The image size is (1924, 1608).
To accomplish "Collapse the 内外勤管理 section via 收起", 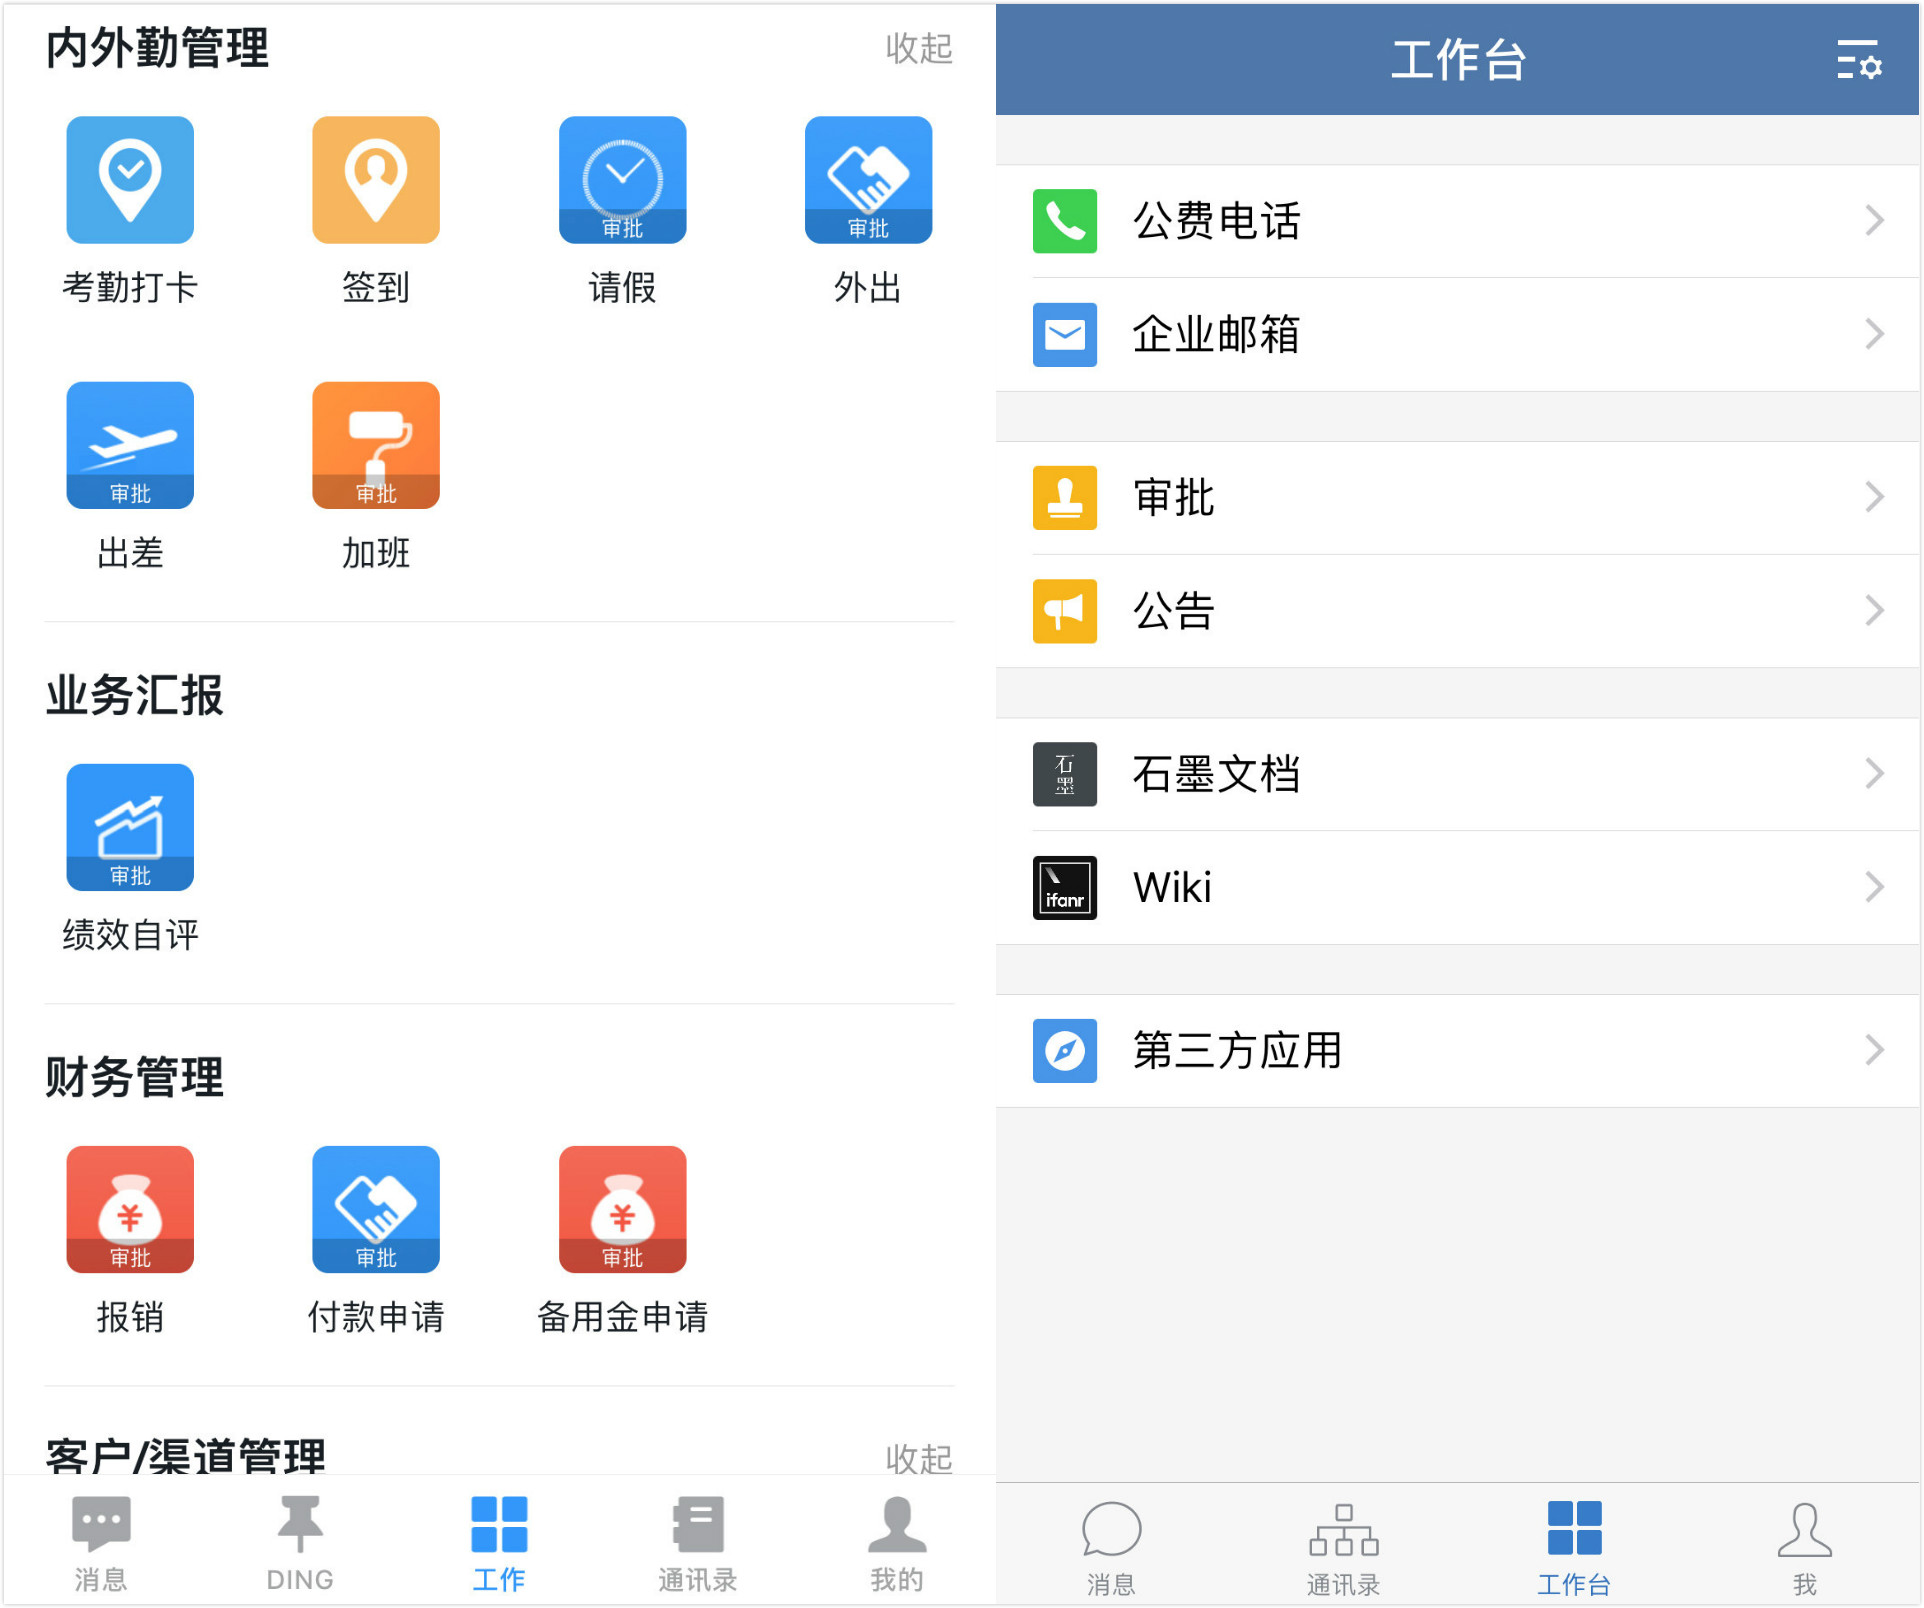I will point(918,48).
